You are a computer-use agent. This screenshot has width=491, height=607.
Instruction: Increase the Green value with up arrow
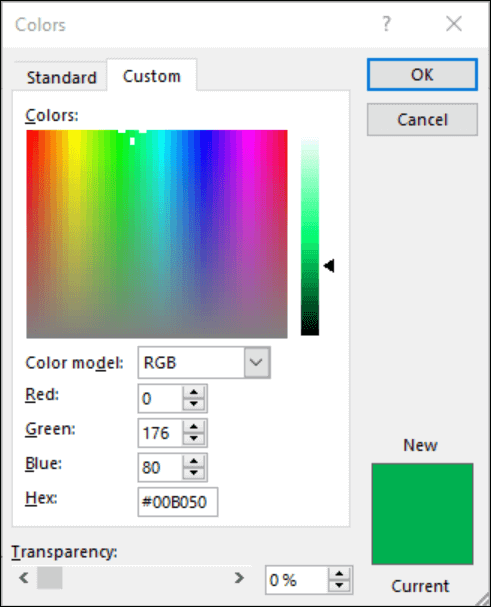pos(194,427)
